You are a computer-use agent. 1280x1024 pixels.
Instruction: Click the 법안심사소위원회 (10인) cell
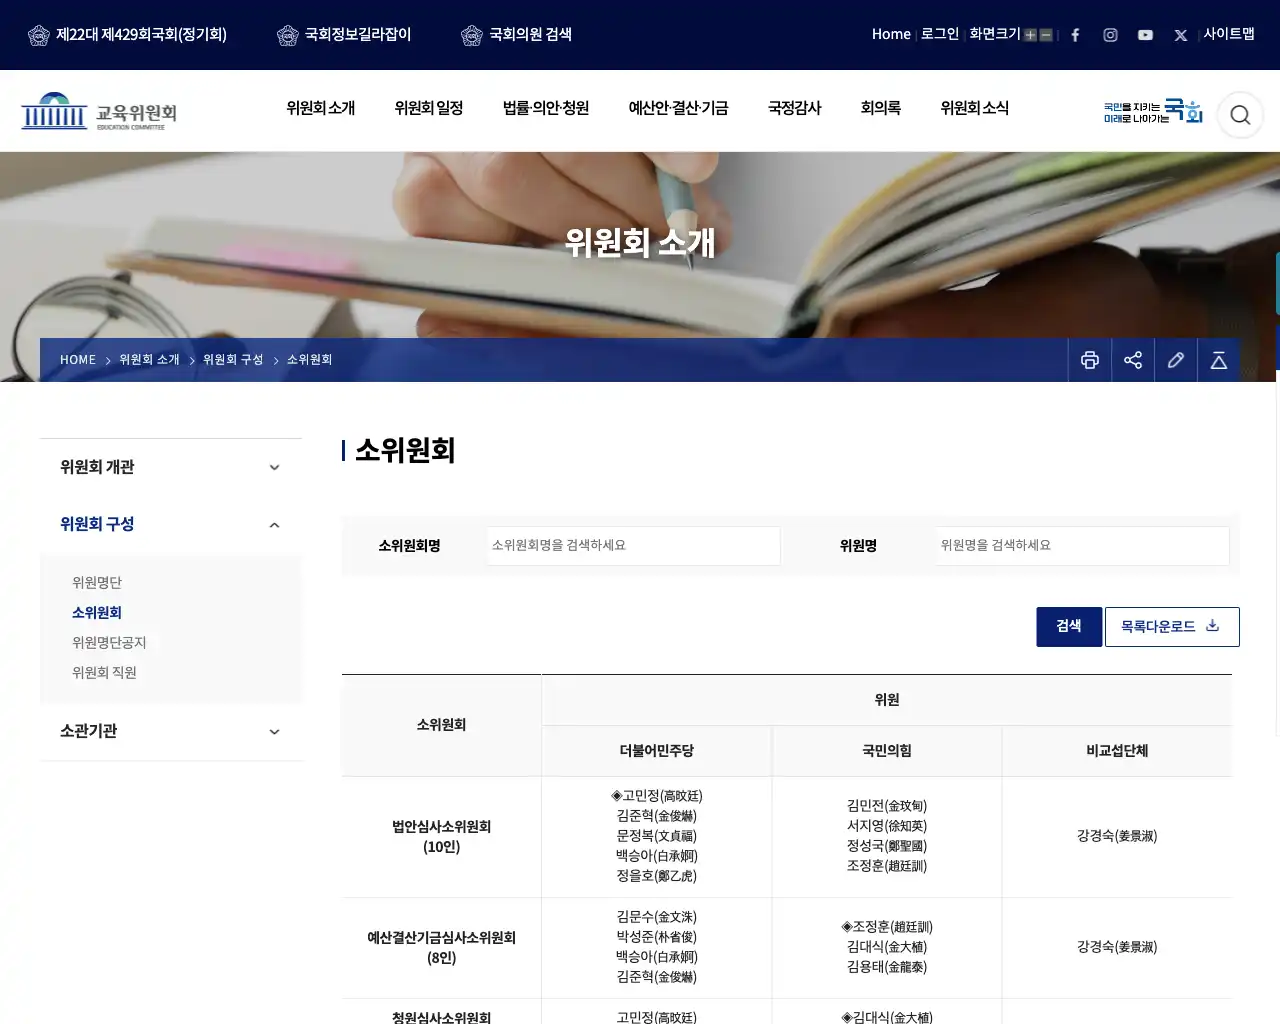441,837
